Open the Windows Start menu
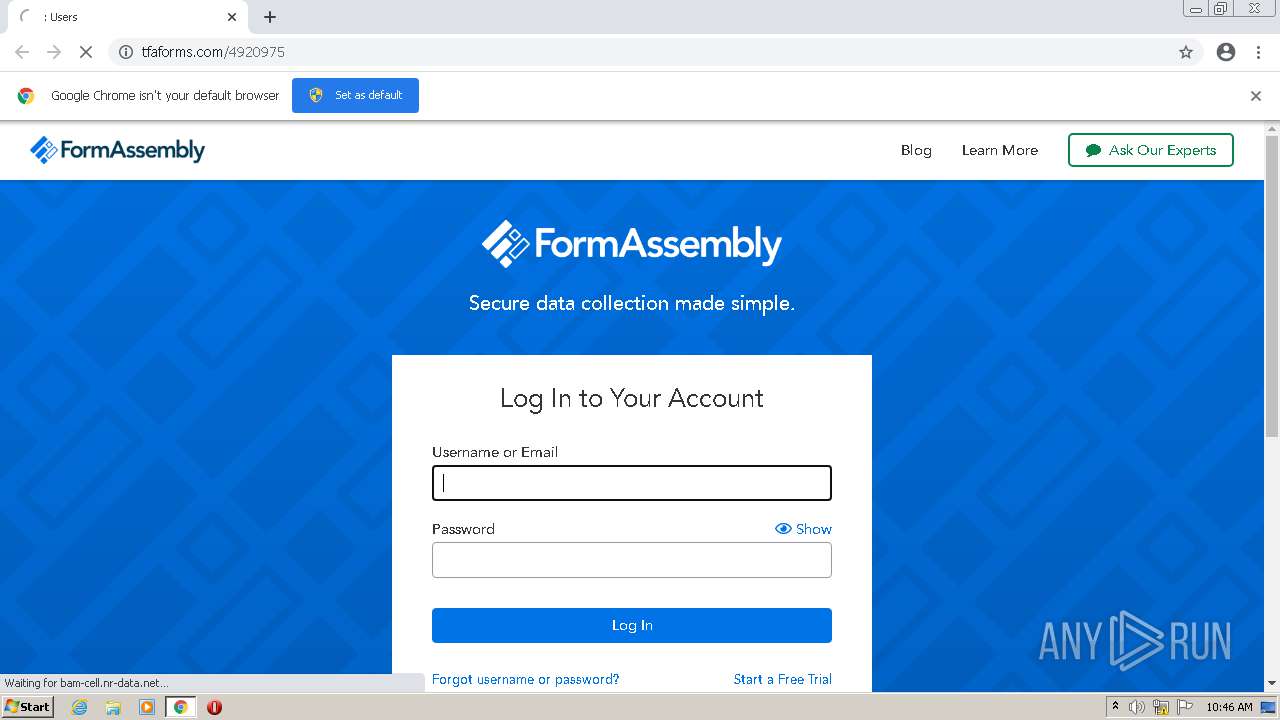 pyautogui.click(x=27, y=707)
